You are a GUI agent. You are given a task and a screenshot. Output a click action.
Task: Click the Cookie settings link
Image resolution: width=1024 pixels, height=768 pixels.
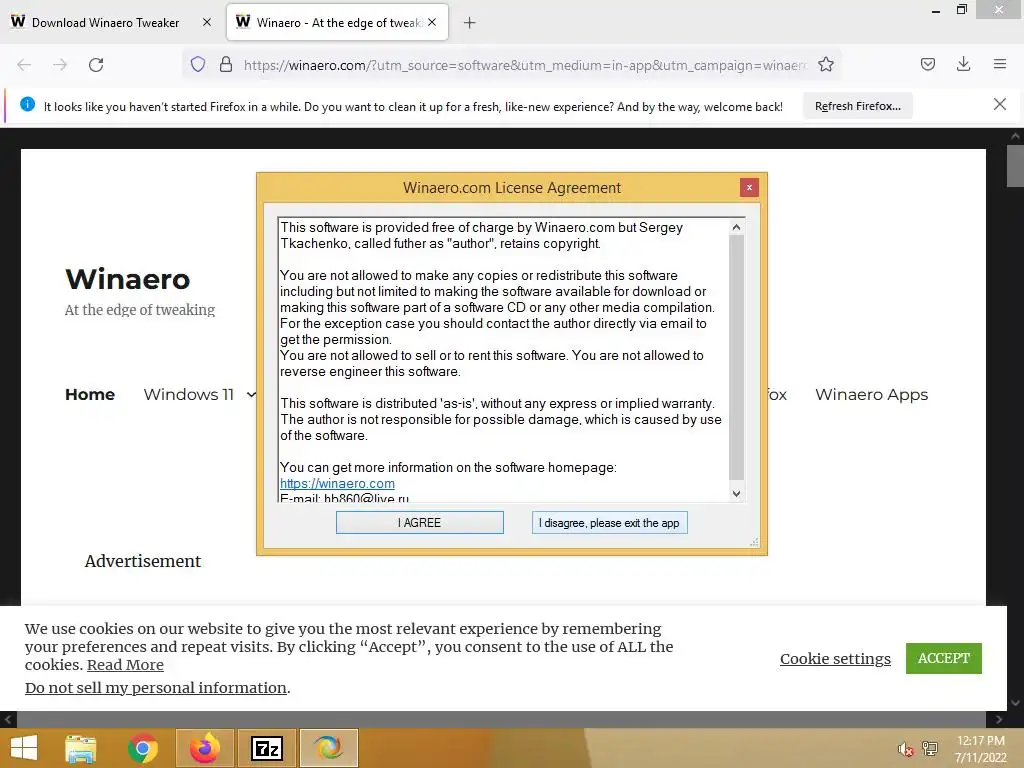click(x=835, y=658)
